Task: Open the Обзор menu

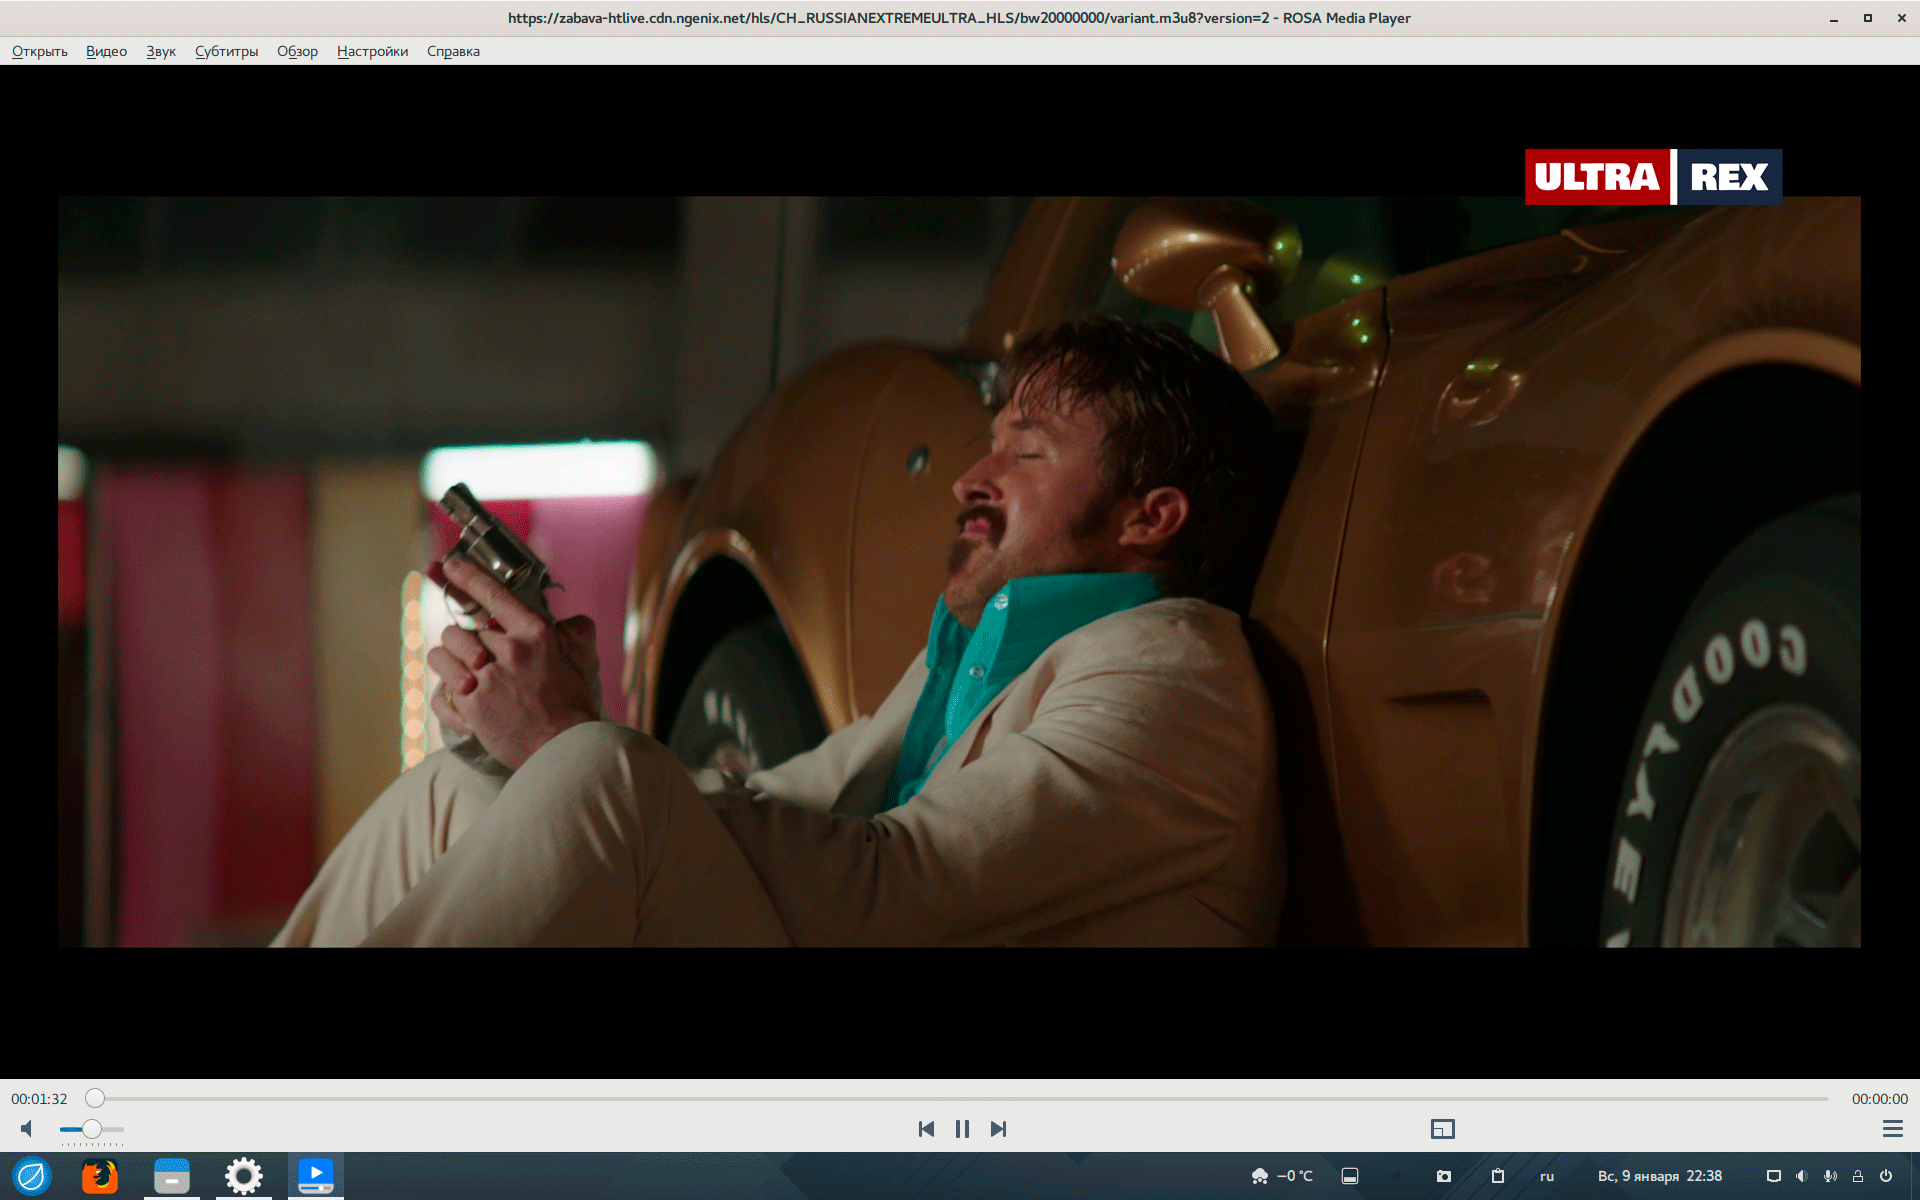Action: point(297,51)
